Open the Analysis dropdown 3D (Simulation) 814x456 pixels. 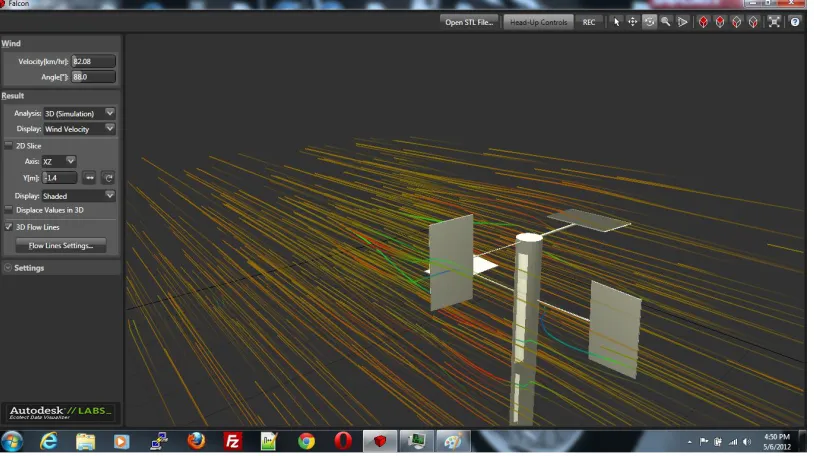pos(79,114)
